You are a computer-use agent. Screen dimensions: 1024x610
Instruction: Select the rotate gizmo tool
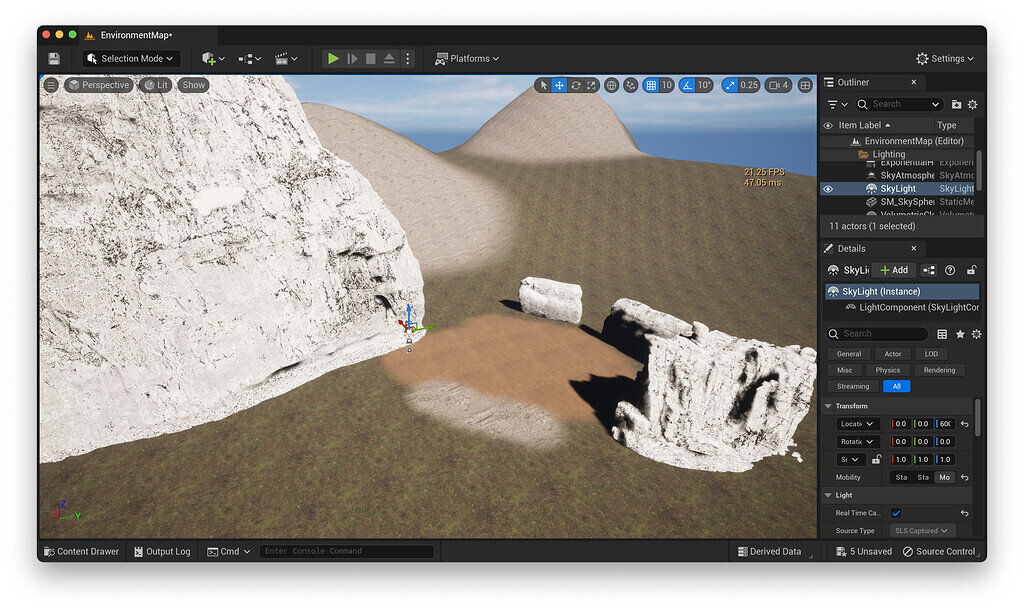(575, 86)
